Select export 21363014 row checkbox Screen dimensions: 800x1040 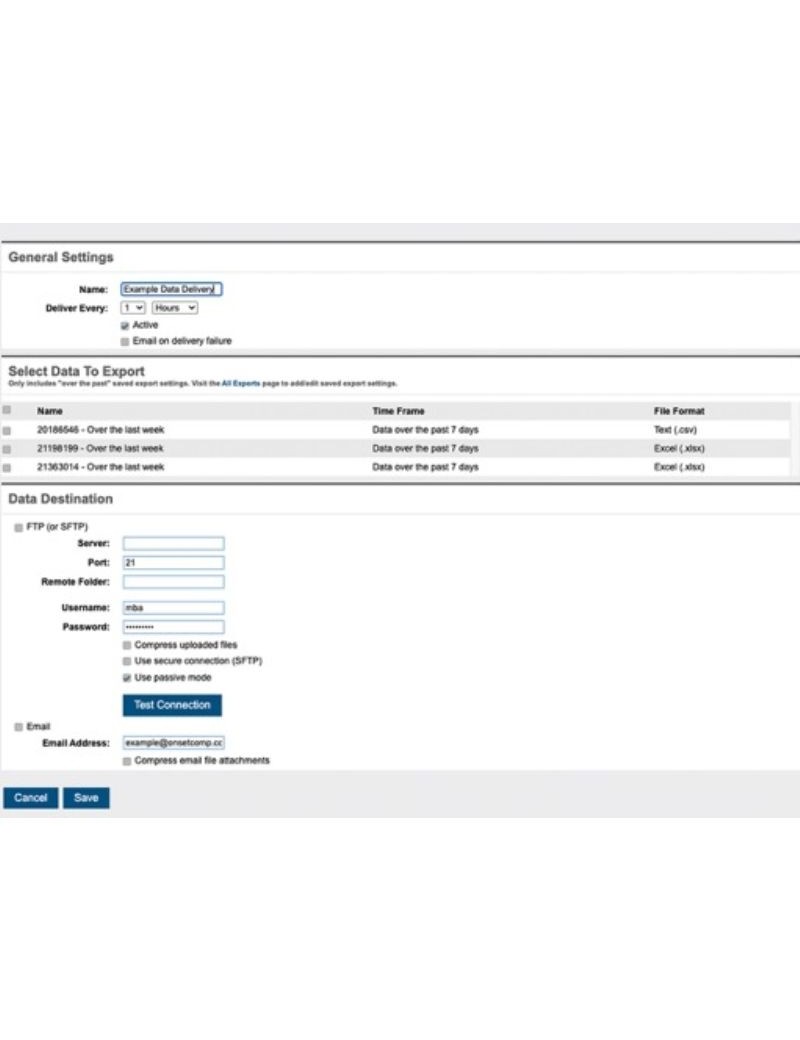pyautogui.click(x=8, y=467)
